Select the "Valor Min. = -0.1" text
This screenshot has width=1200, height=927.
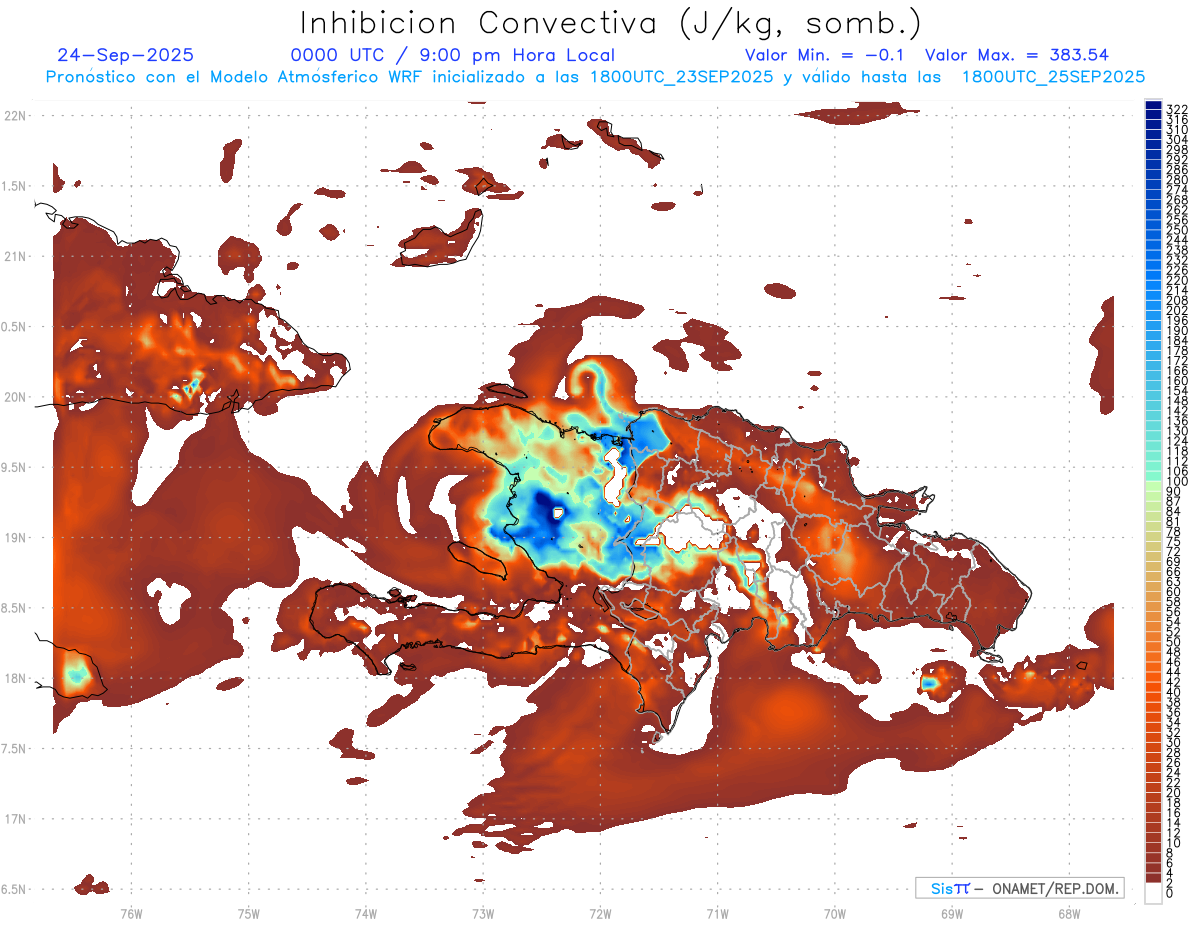(x=824, y=55)
